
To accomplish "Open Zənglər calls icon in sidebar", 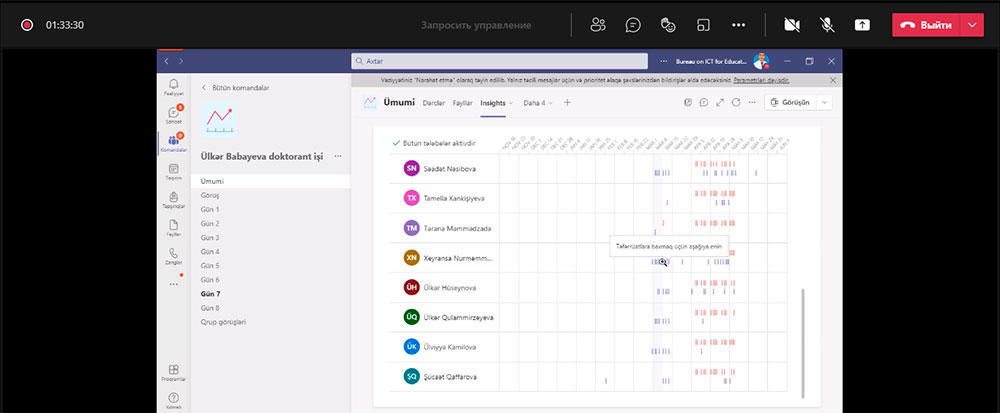I will click(173, 256).
